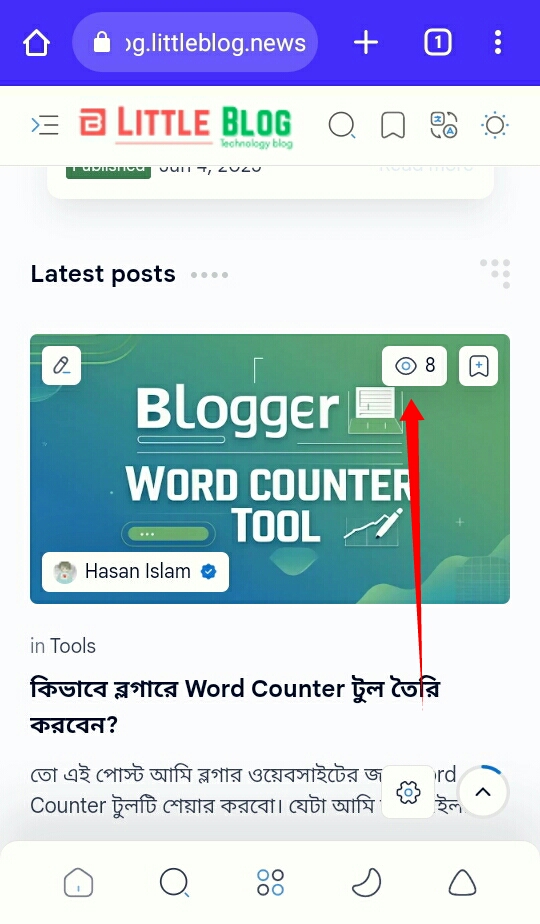Viewport: 540px width, 924px height.
Task: Open site search in the header
Action: click(x=342, y=126)
